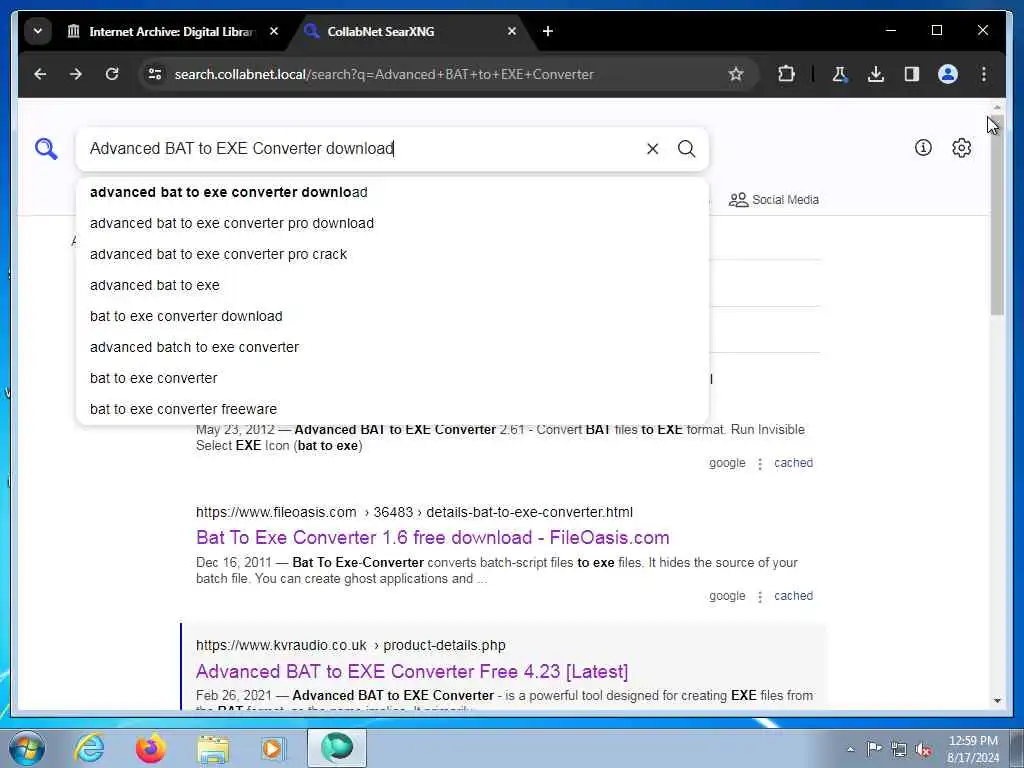
Task: Launch Internet Explorer from taskbar
Action: pos(89,748)
